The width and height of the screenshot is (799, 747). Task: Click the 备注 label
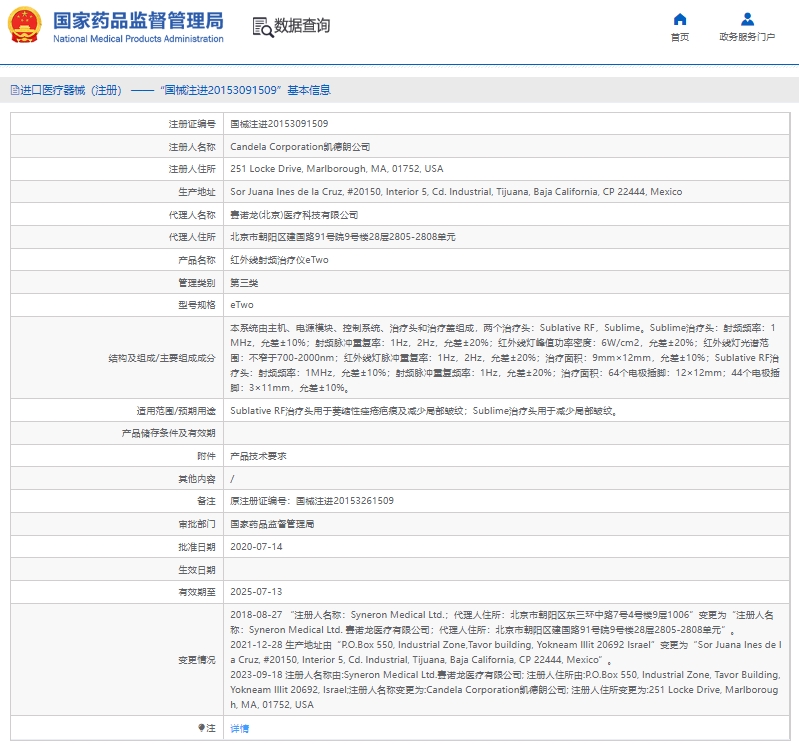point(206,501)
